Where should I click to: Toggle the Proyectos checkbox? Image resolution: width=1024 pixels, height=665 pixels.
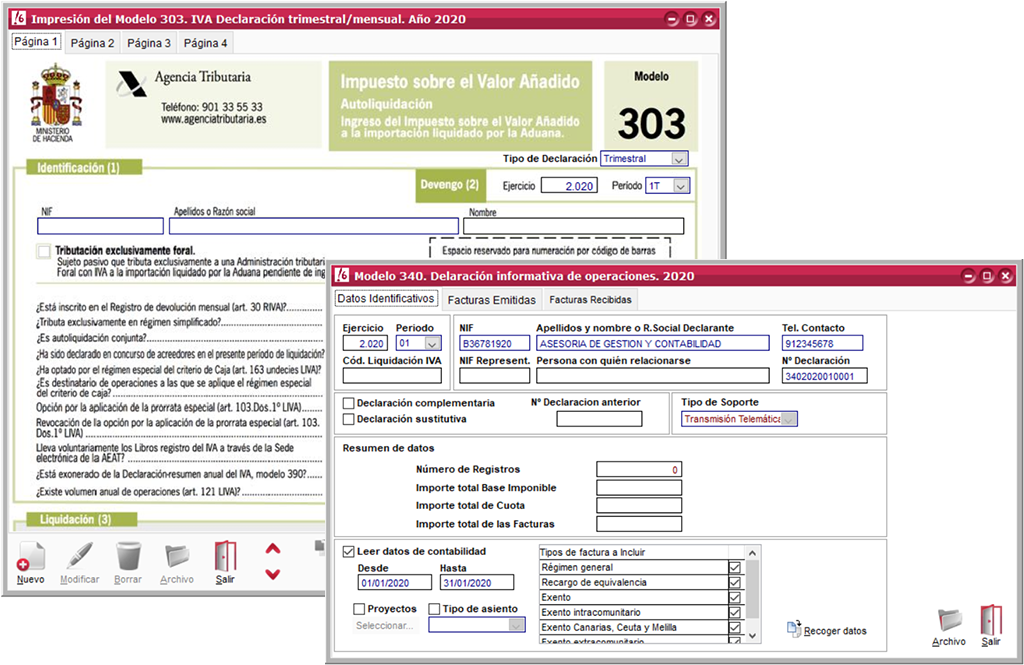[359, 609]
